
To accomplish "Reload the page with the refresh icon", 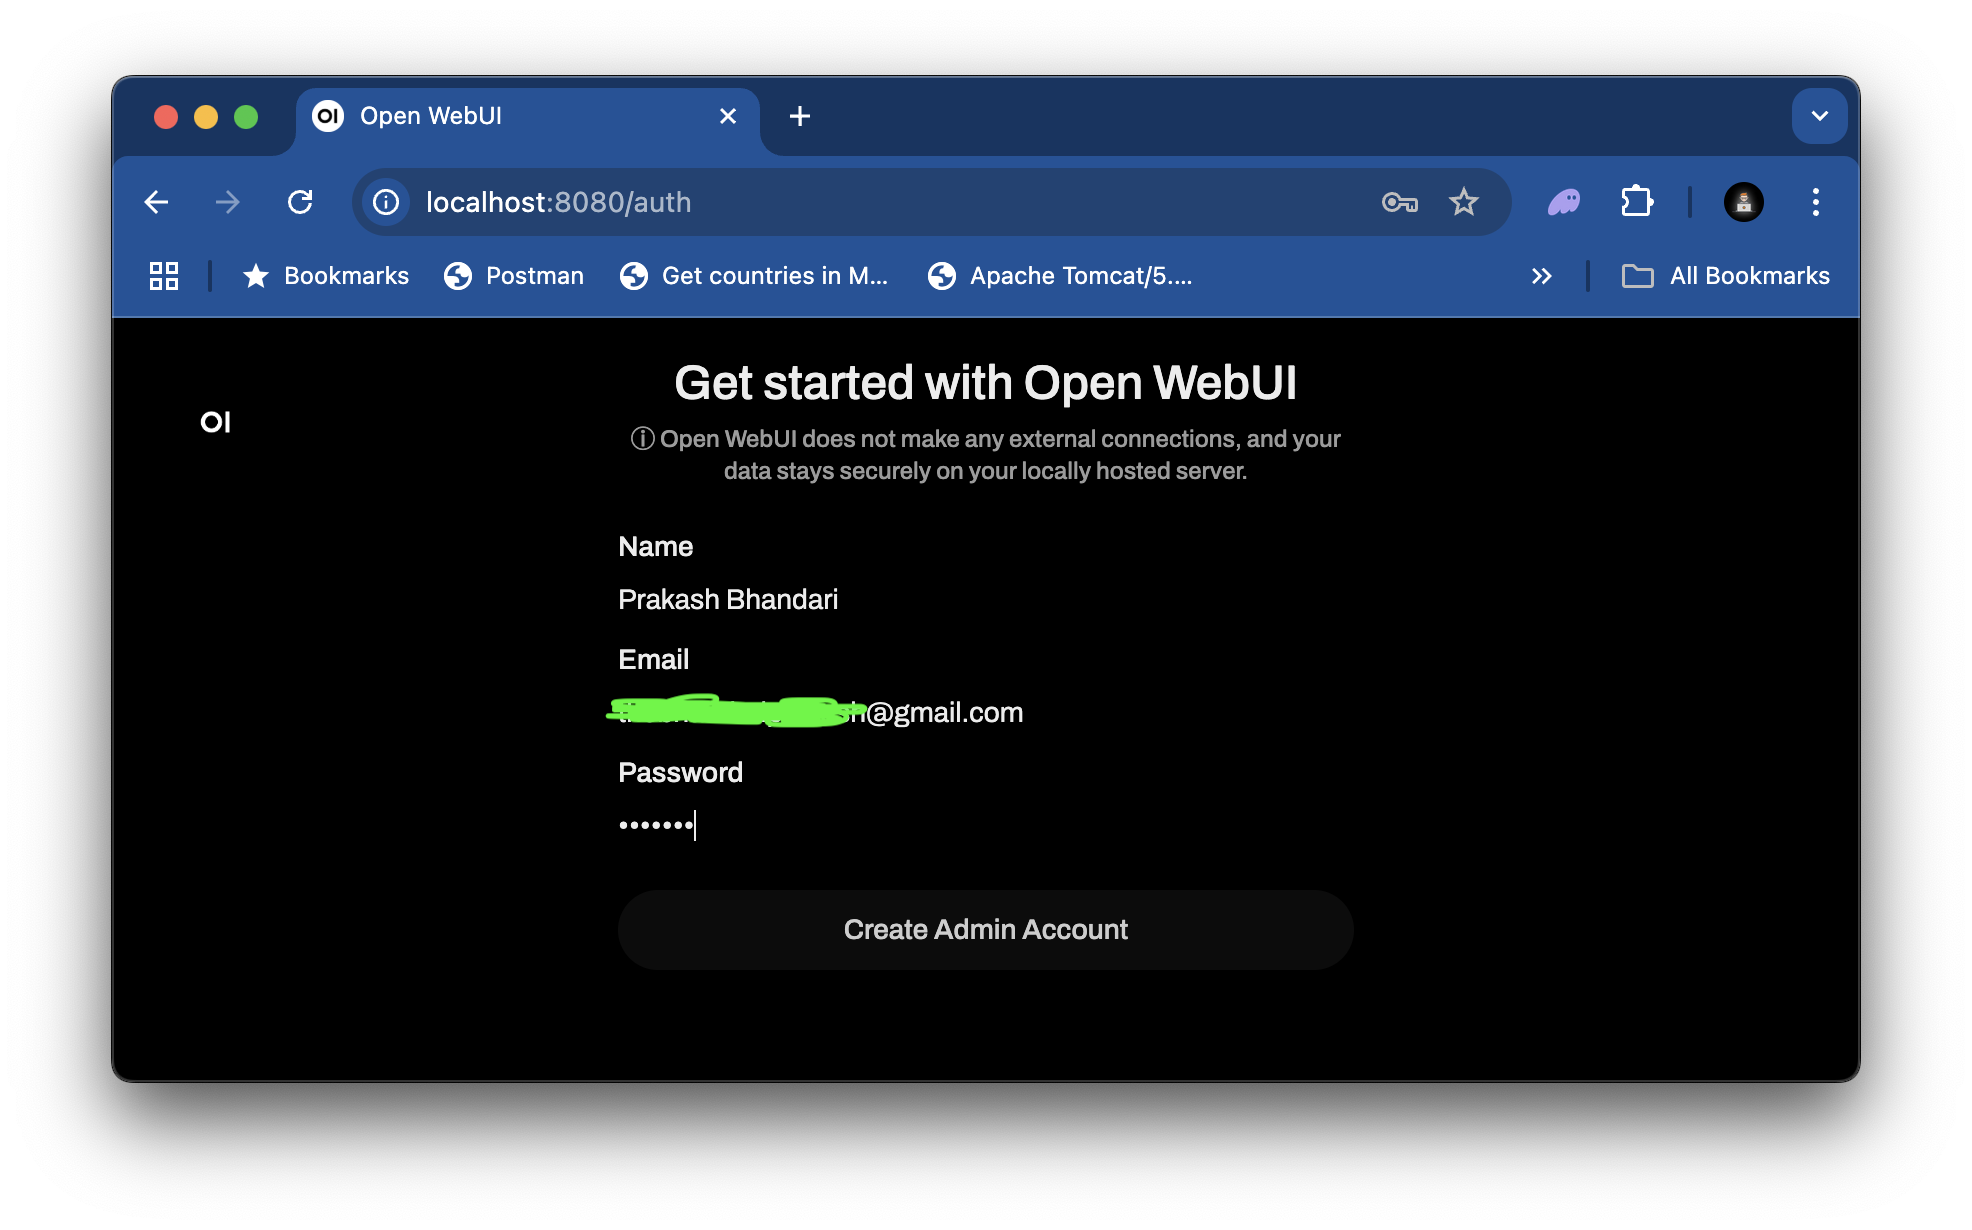I will pyautogui.click(x=300, y=202).
